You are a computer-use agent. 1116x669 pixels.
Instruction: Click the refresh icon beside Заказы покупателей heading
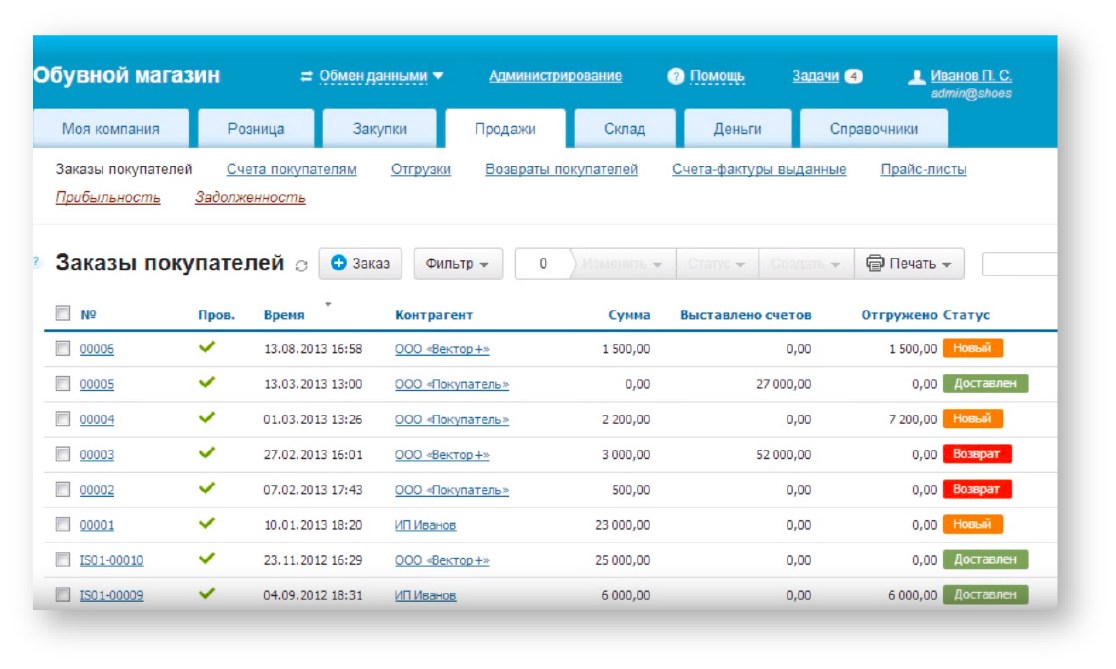[x=302, y=265]
